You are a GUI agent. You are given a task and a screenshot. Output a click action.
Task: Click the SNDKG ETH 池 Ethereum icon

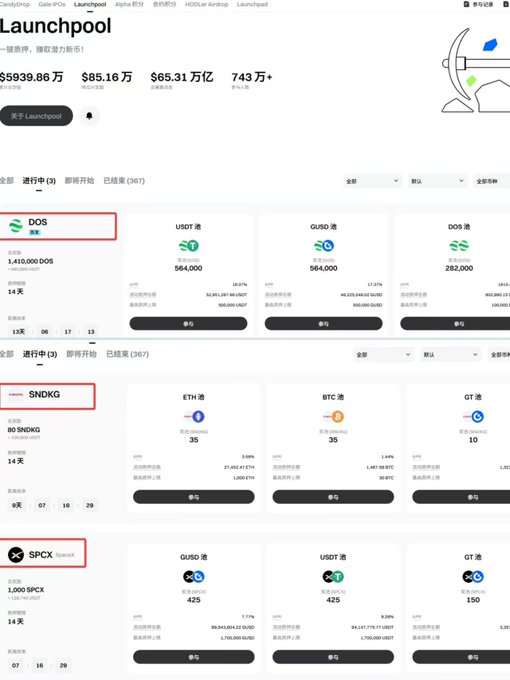click(198, 417)
